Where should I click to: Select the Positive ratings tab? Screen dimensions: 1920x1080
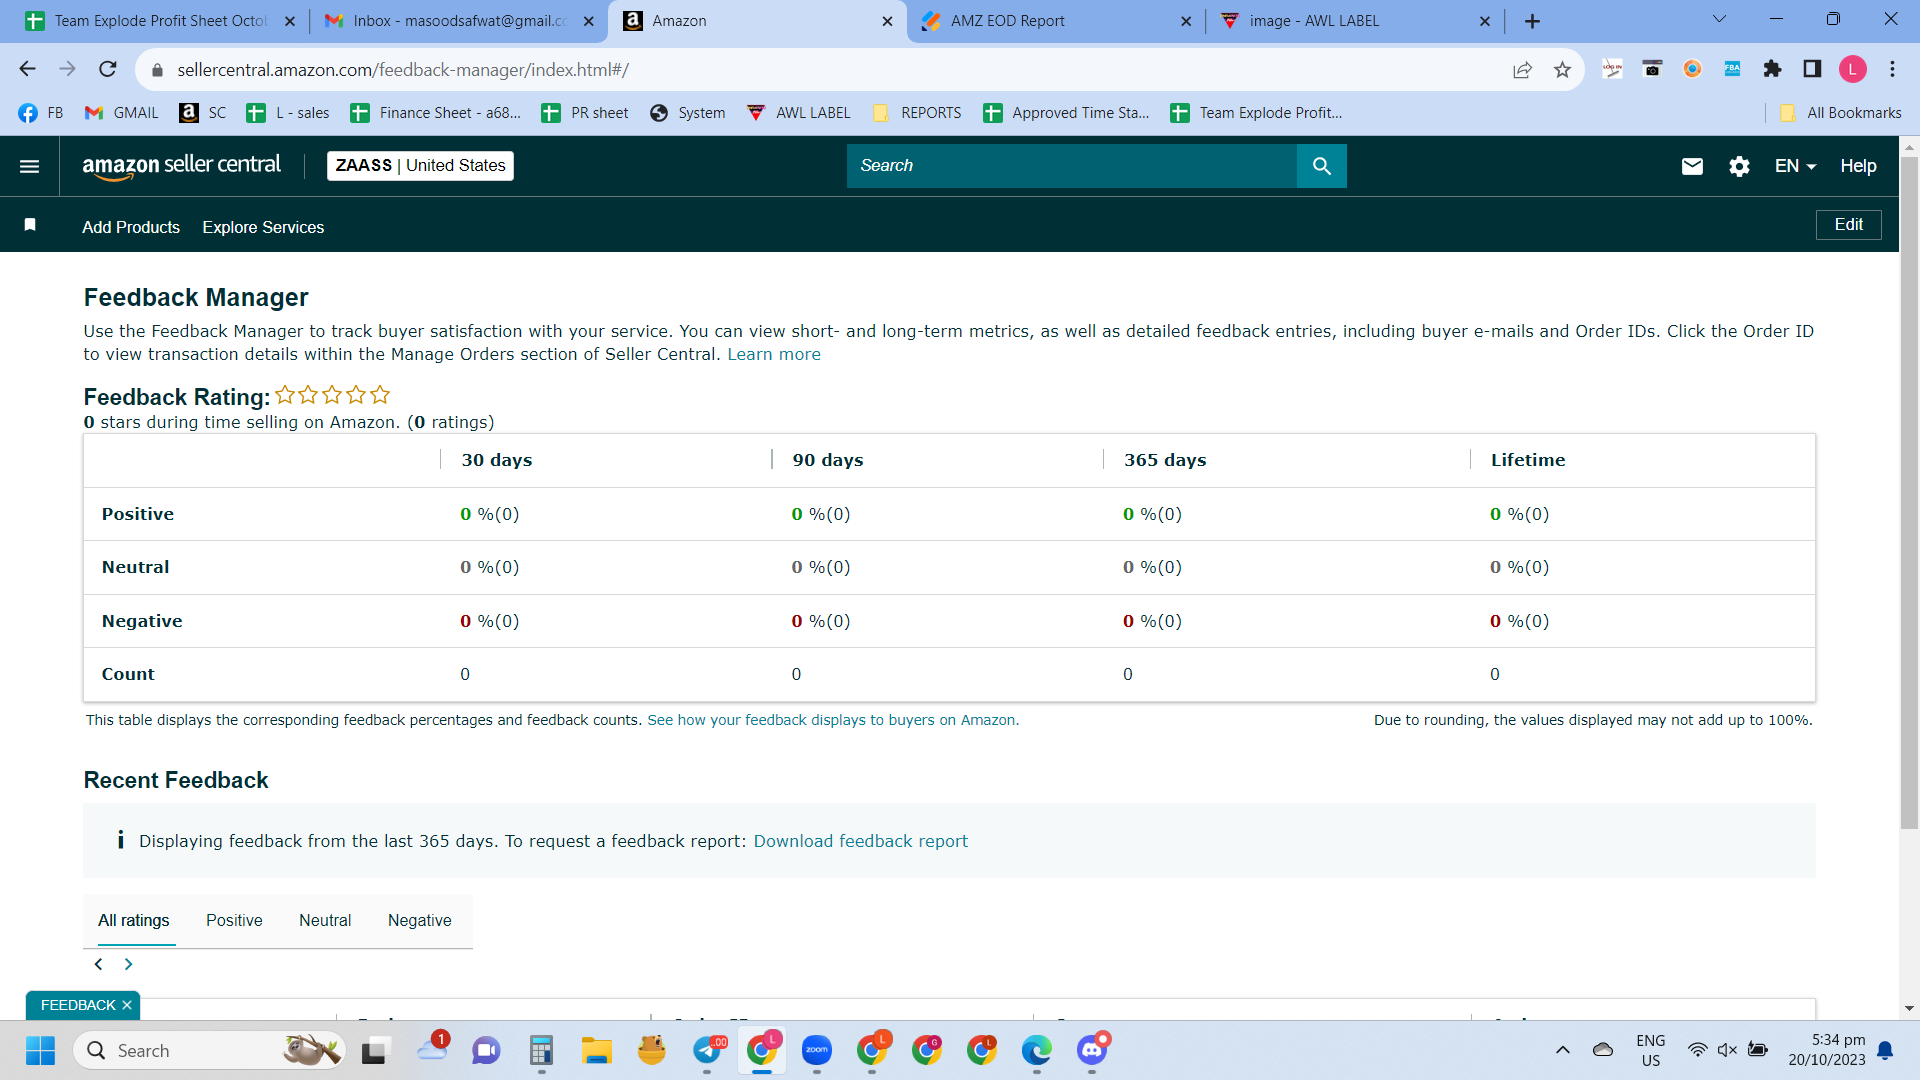[234, 920]
